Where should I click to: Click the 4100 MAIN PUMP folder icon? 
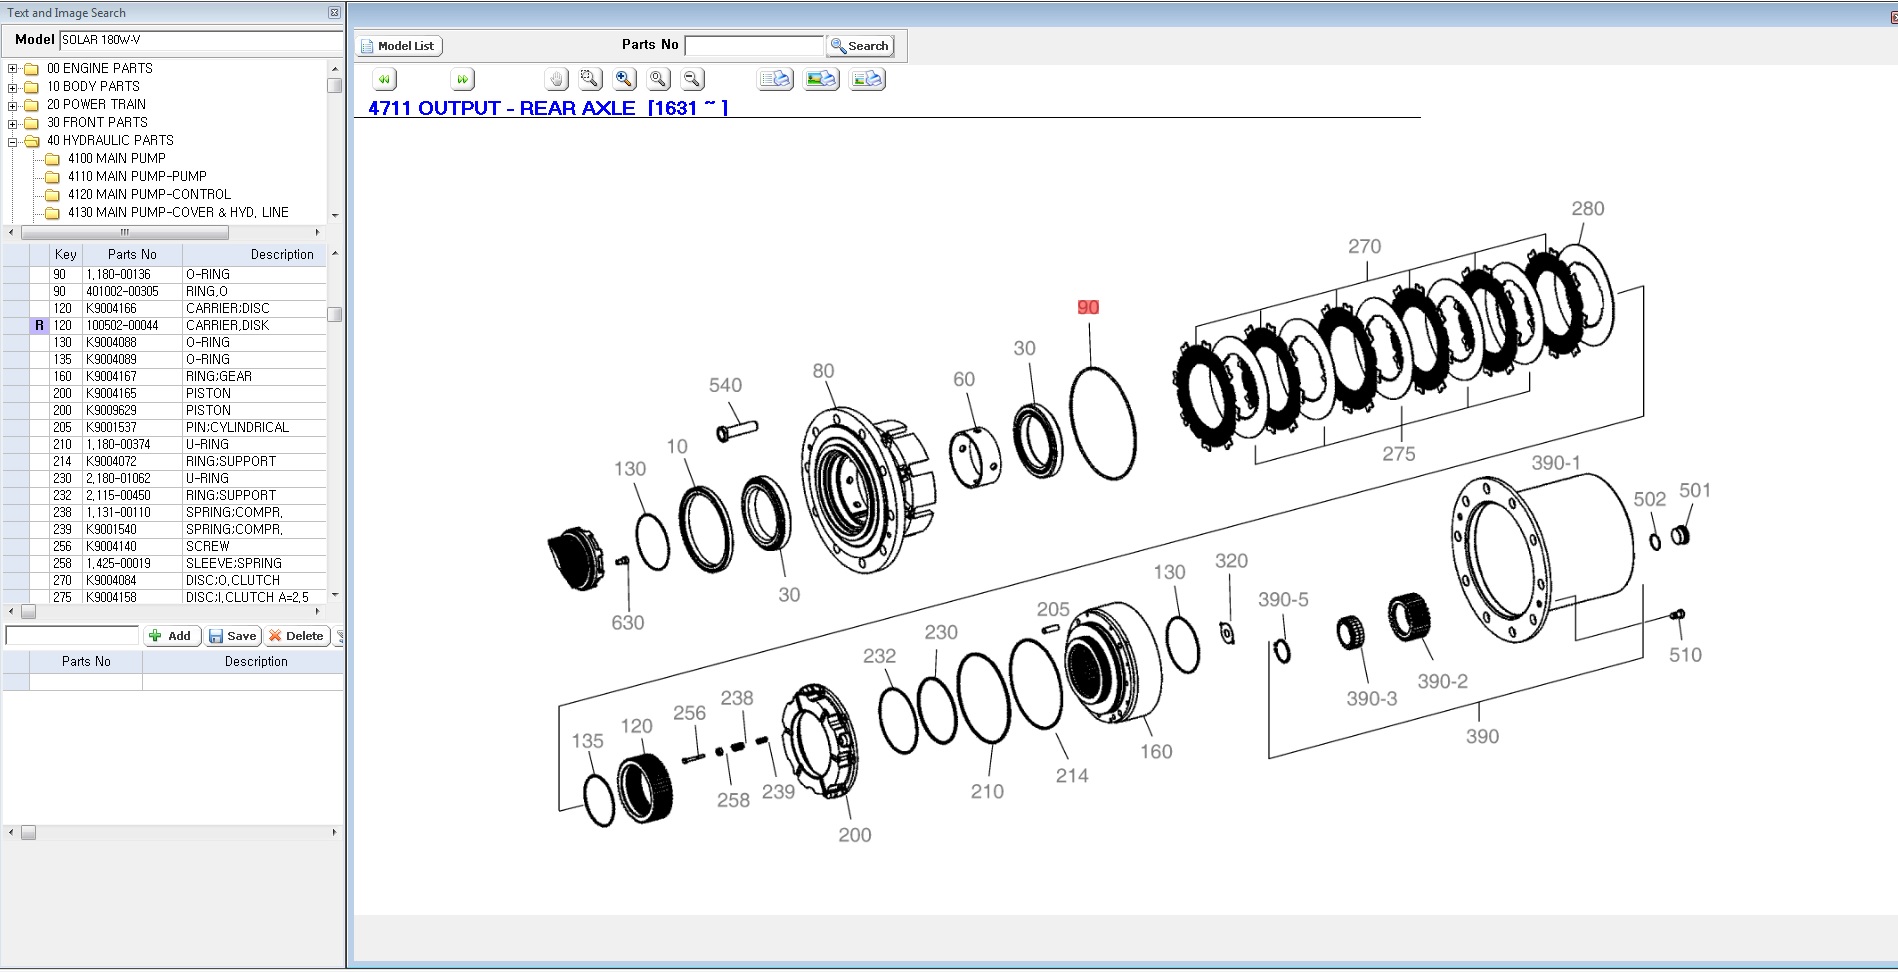pos(52,159)
